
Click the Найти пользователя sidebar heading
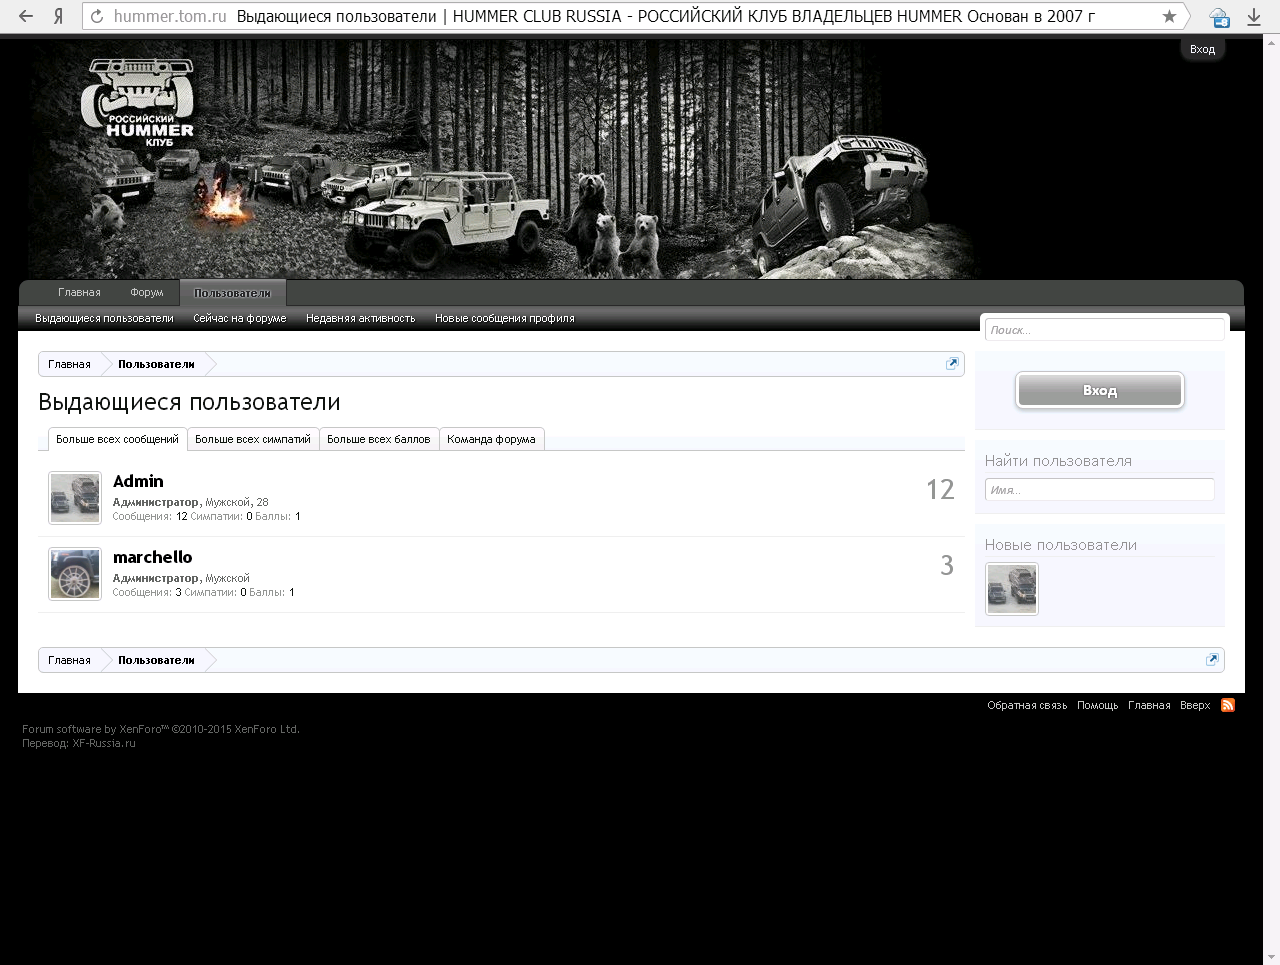[x=1058, y=461]
